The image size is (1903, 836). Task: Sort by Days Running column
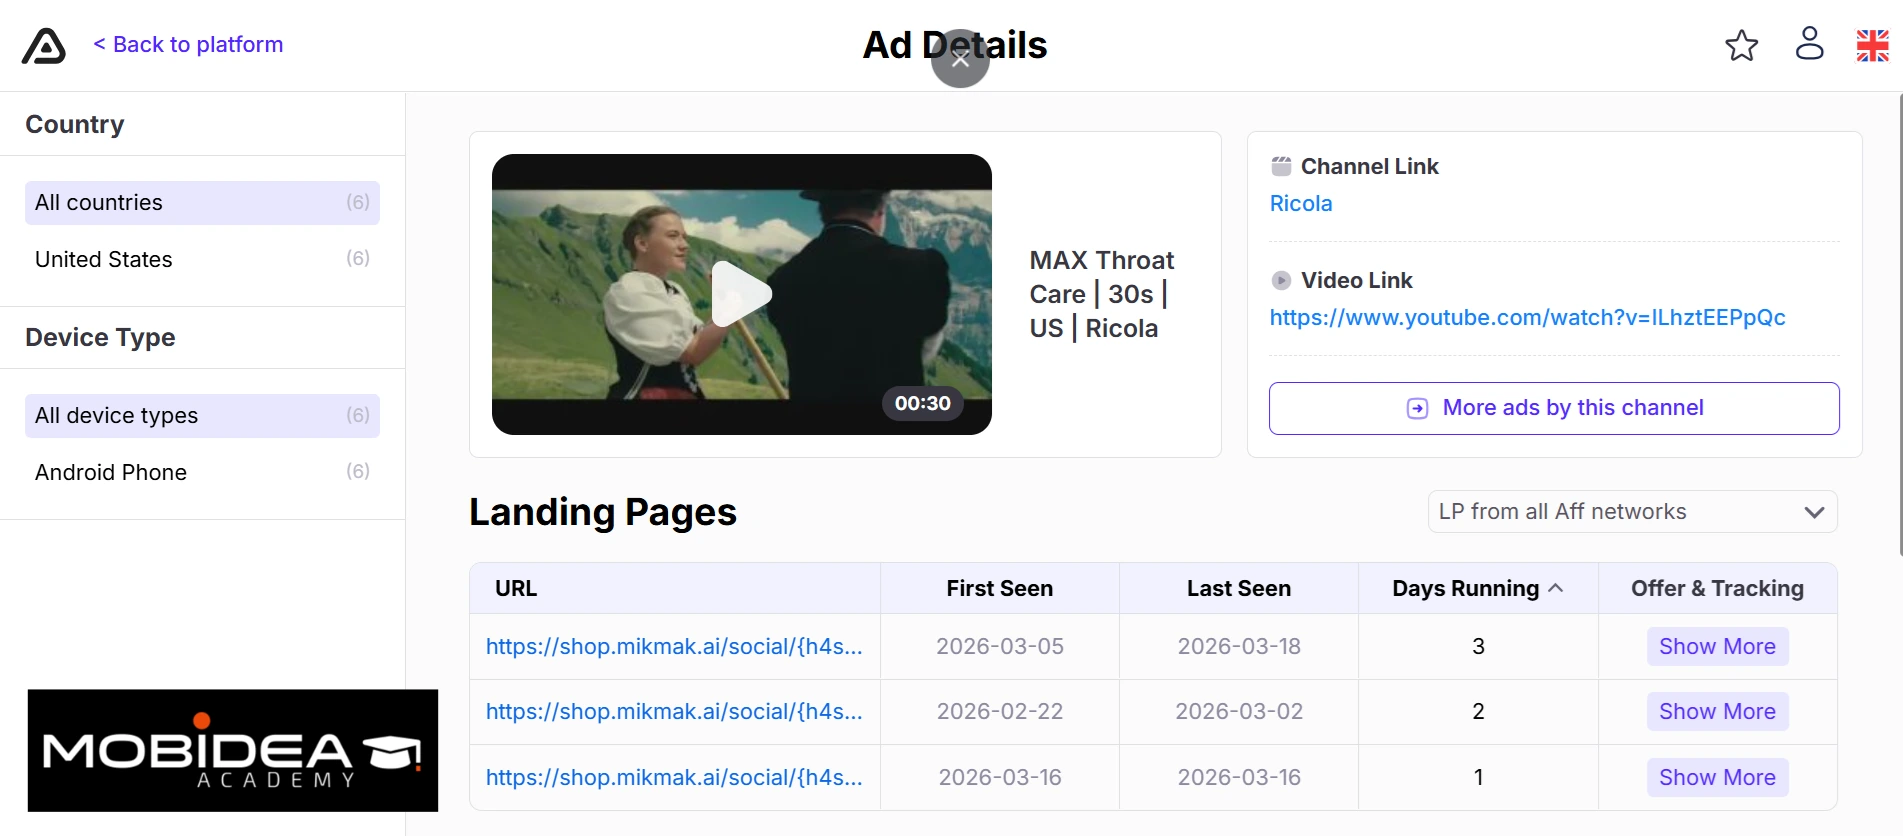1477,588
